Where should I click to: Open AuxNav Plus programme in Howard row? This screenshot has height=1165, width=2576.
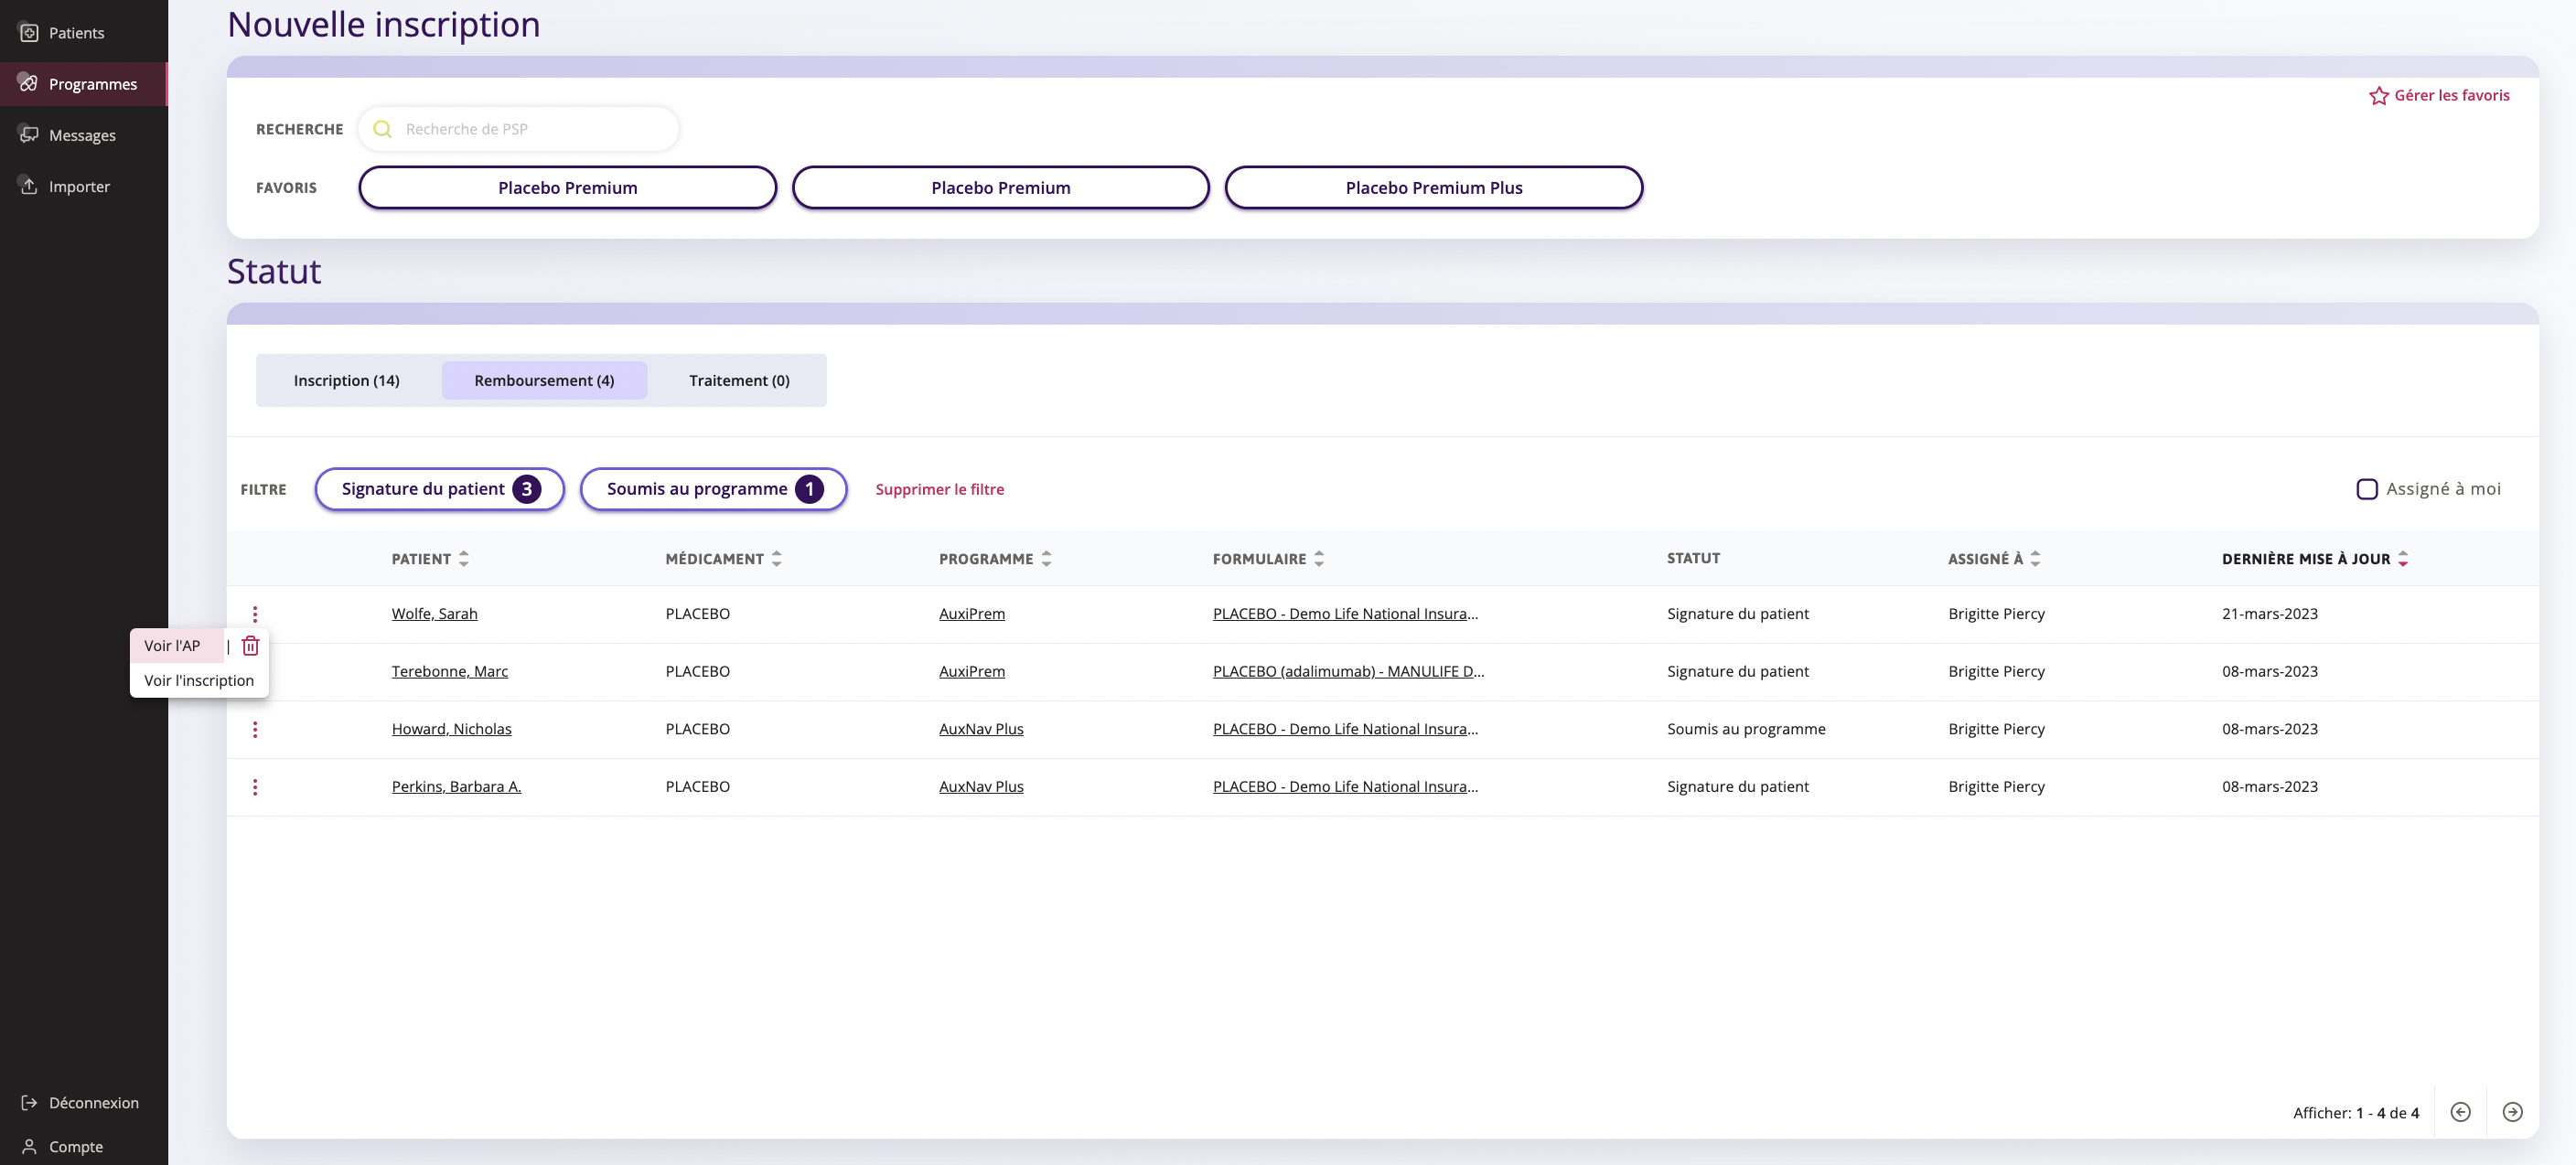(981, 729)
